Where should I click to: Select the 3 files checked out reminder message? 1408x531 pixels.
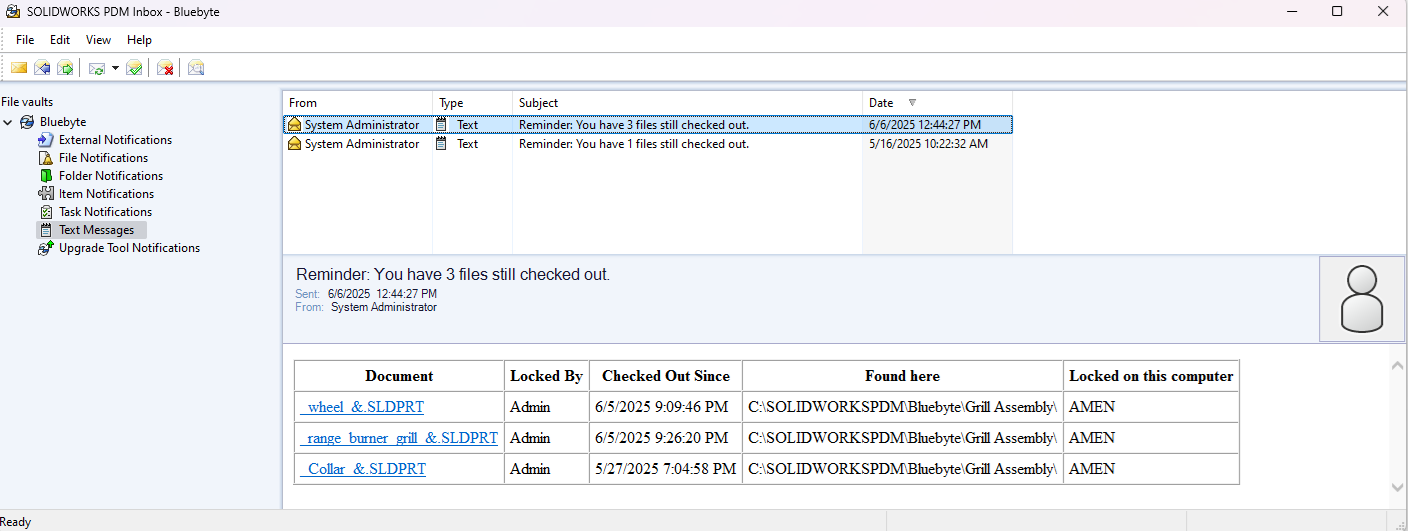(648, 125)
